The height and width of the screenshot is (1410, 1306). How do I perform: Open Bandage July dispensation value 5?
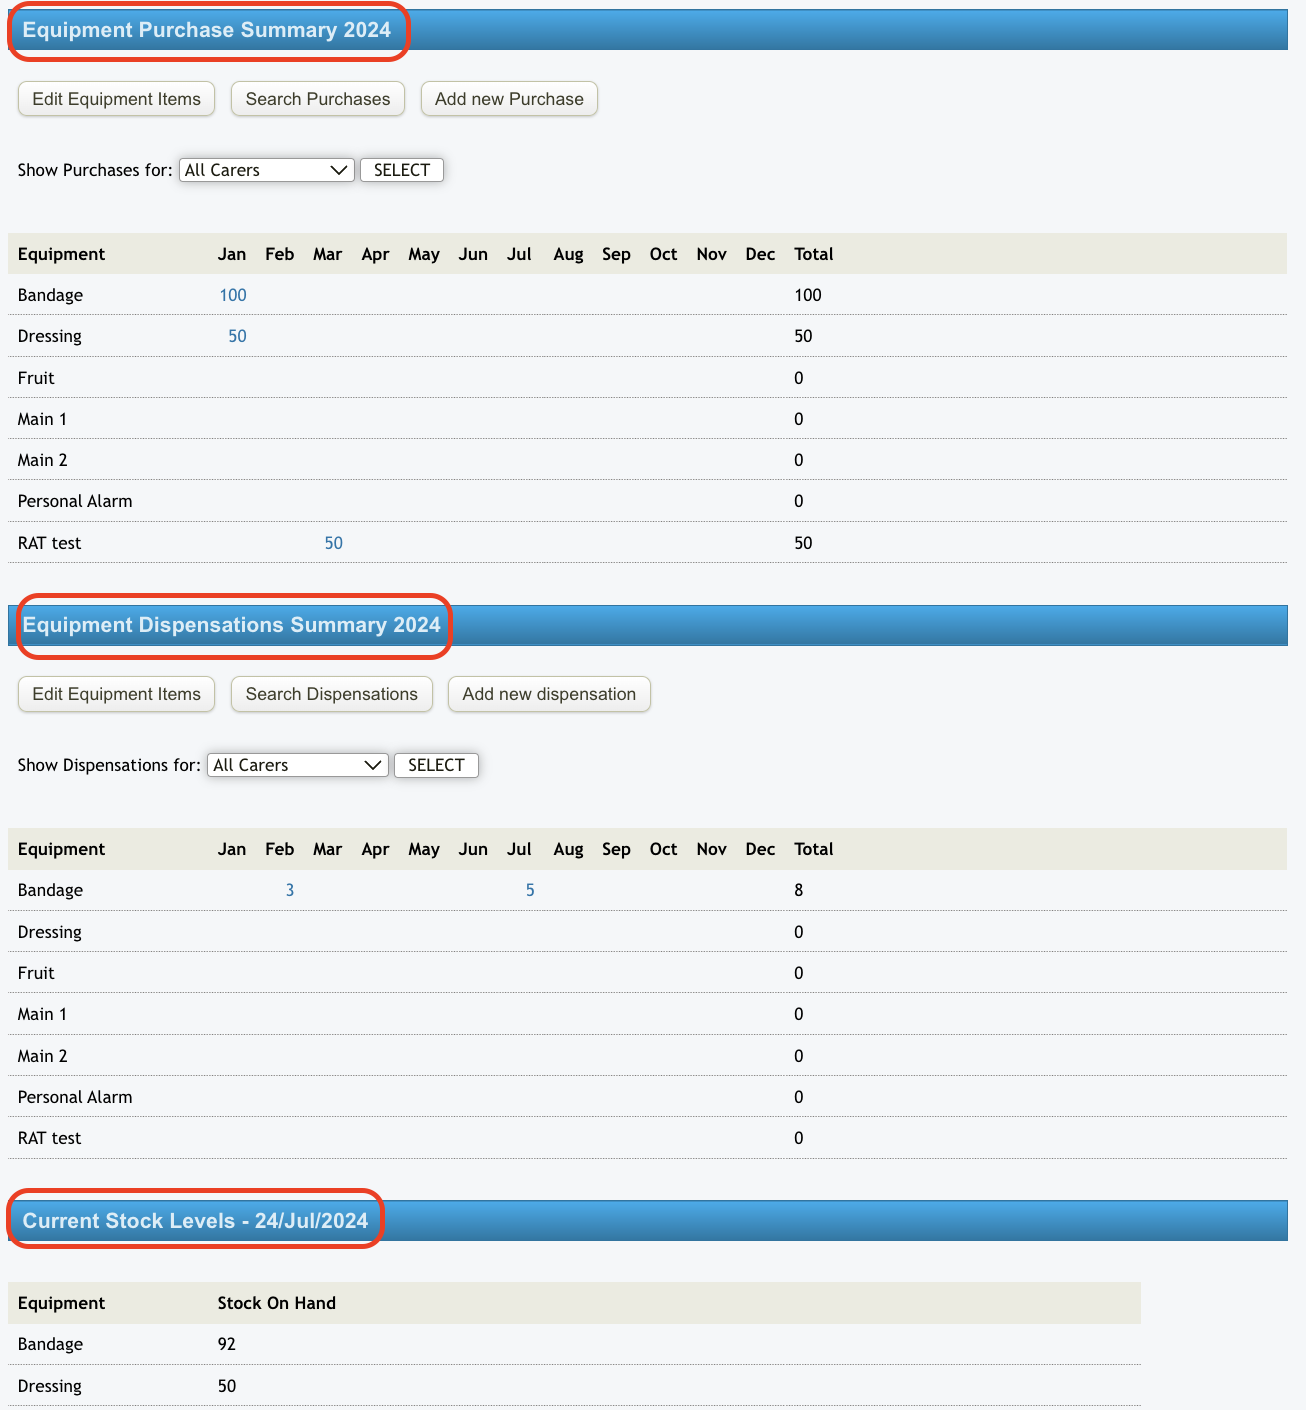pos(530,890)
